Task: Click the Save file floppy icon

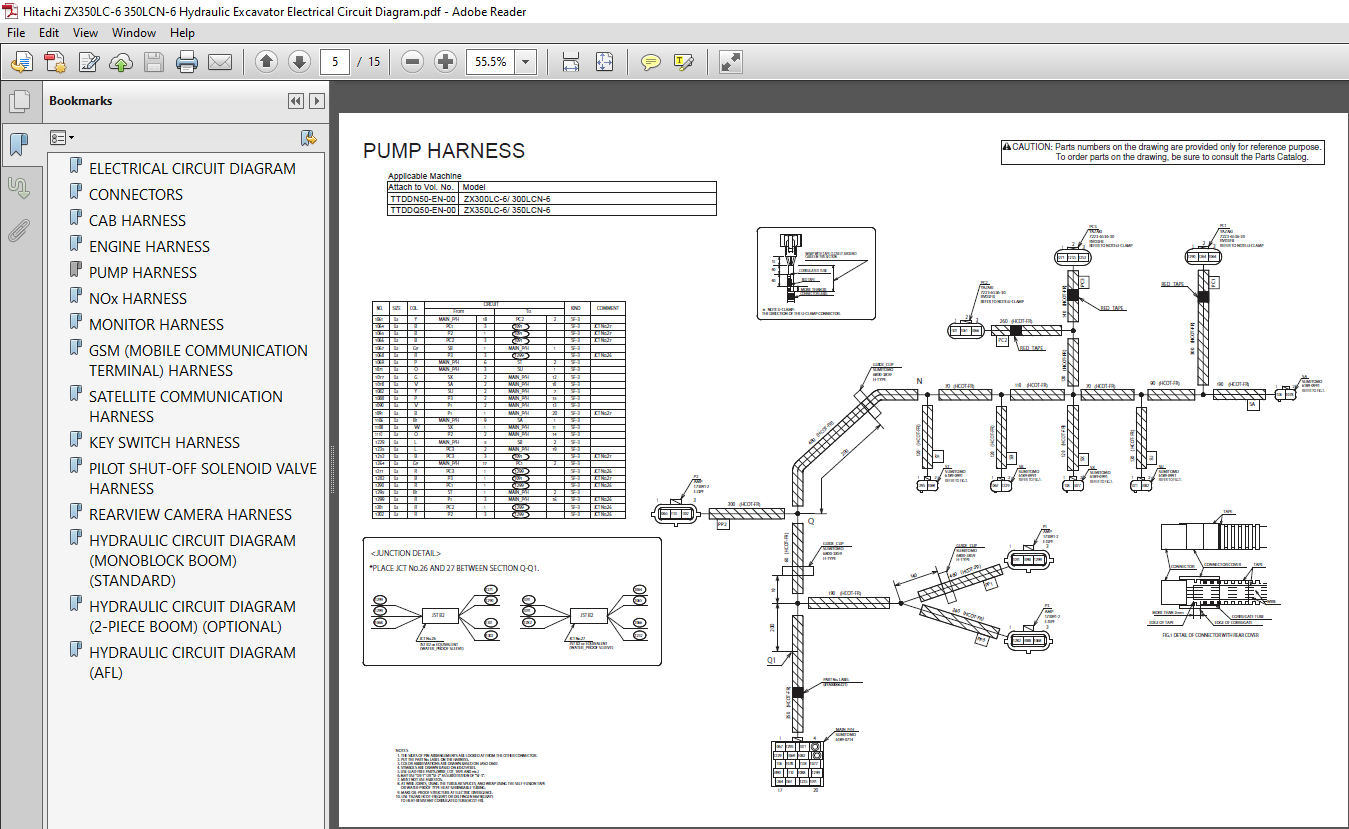Action: coord(154,62)
